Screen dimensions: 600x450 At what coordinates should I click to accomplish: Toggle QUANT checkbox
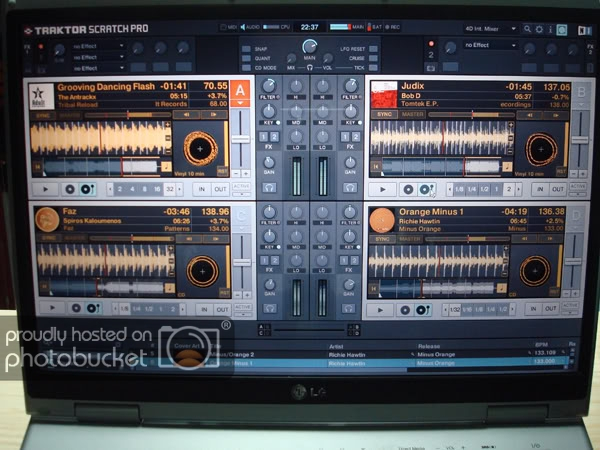(x=246, y=58)
